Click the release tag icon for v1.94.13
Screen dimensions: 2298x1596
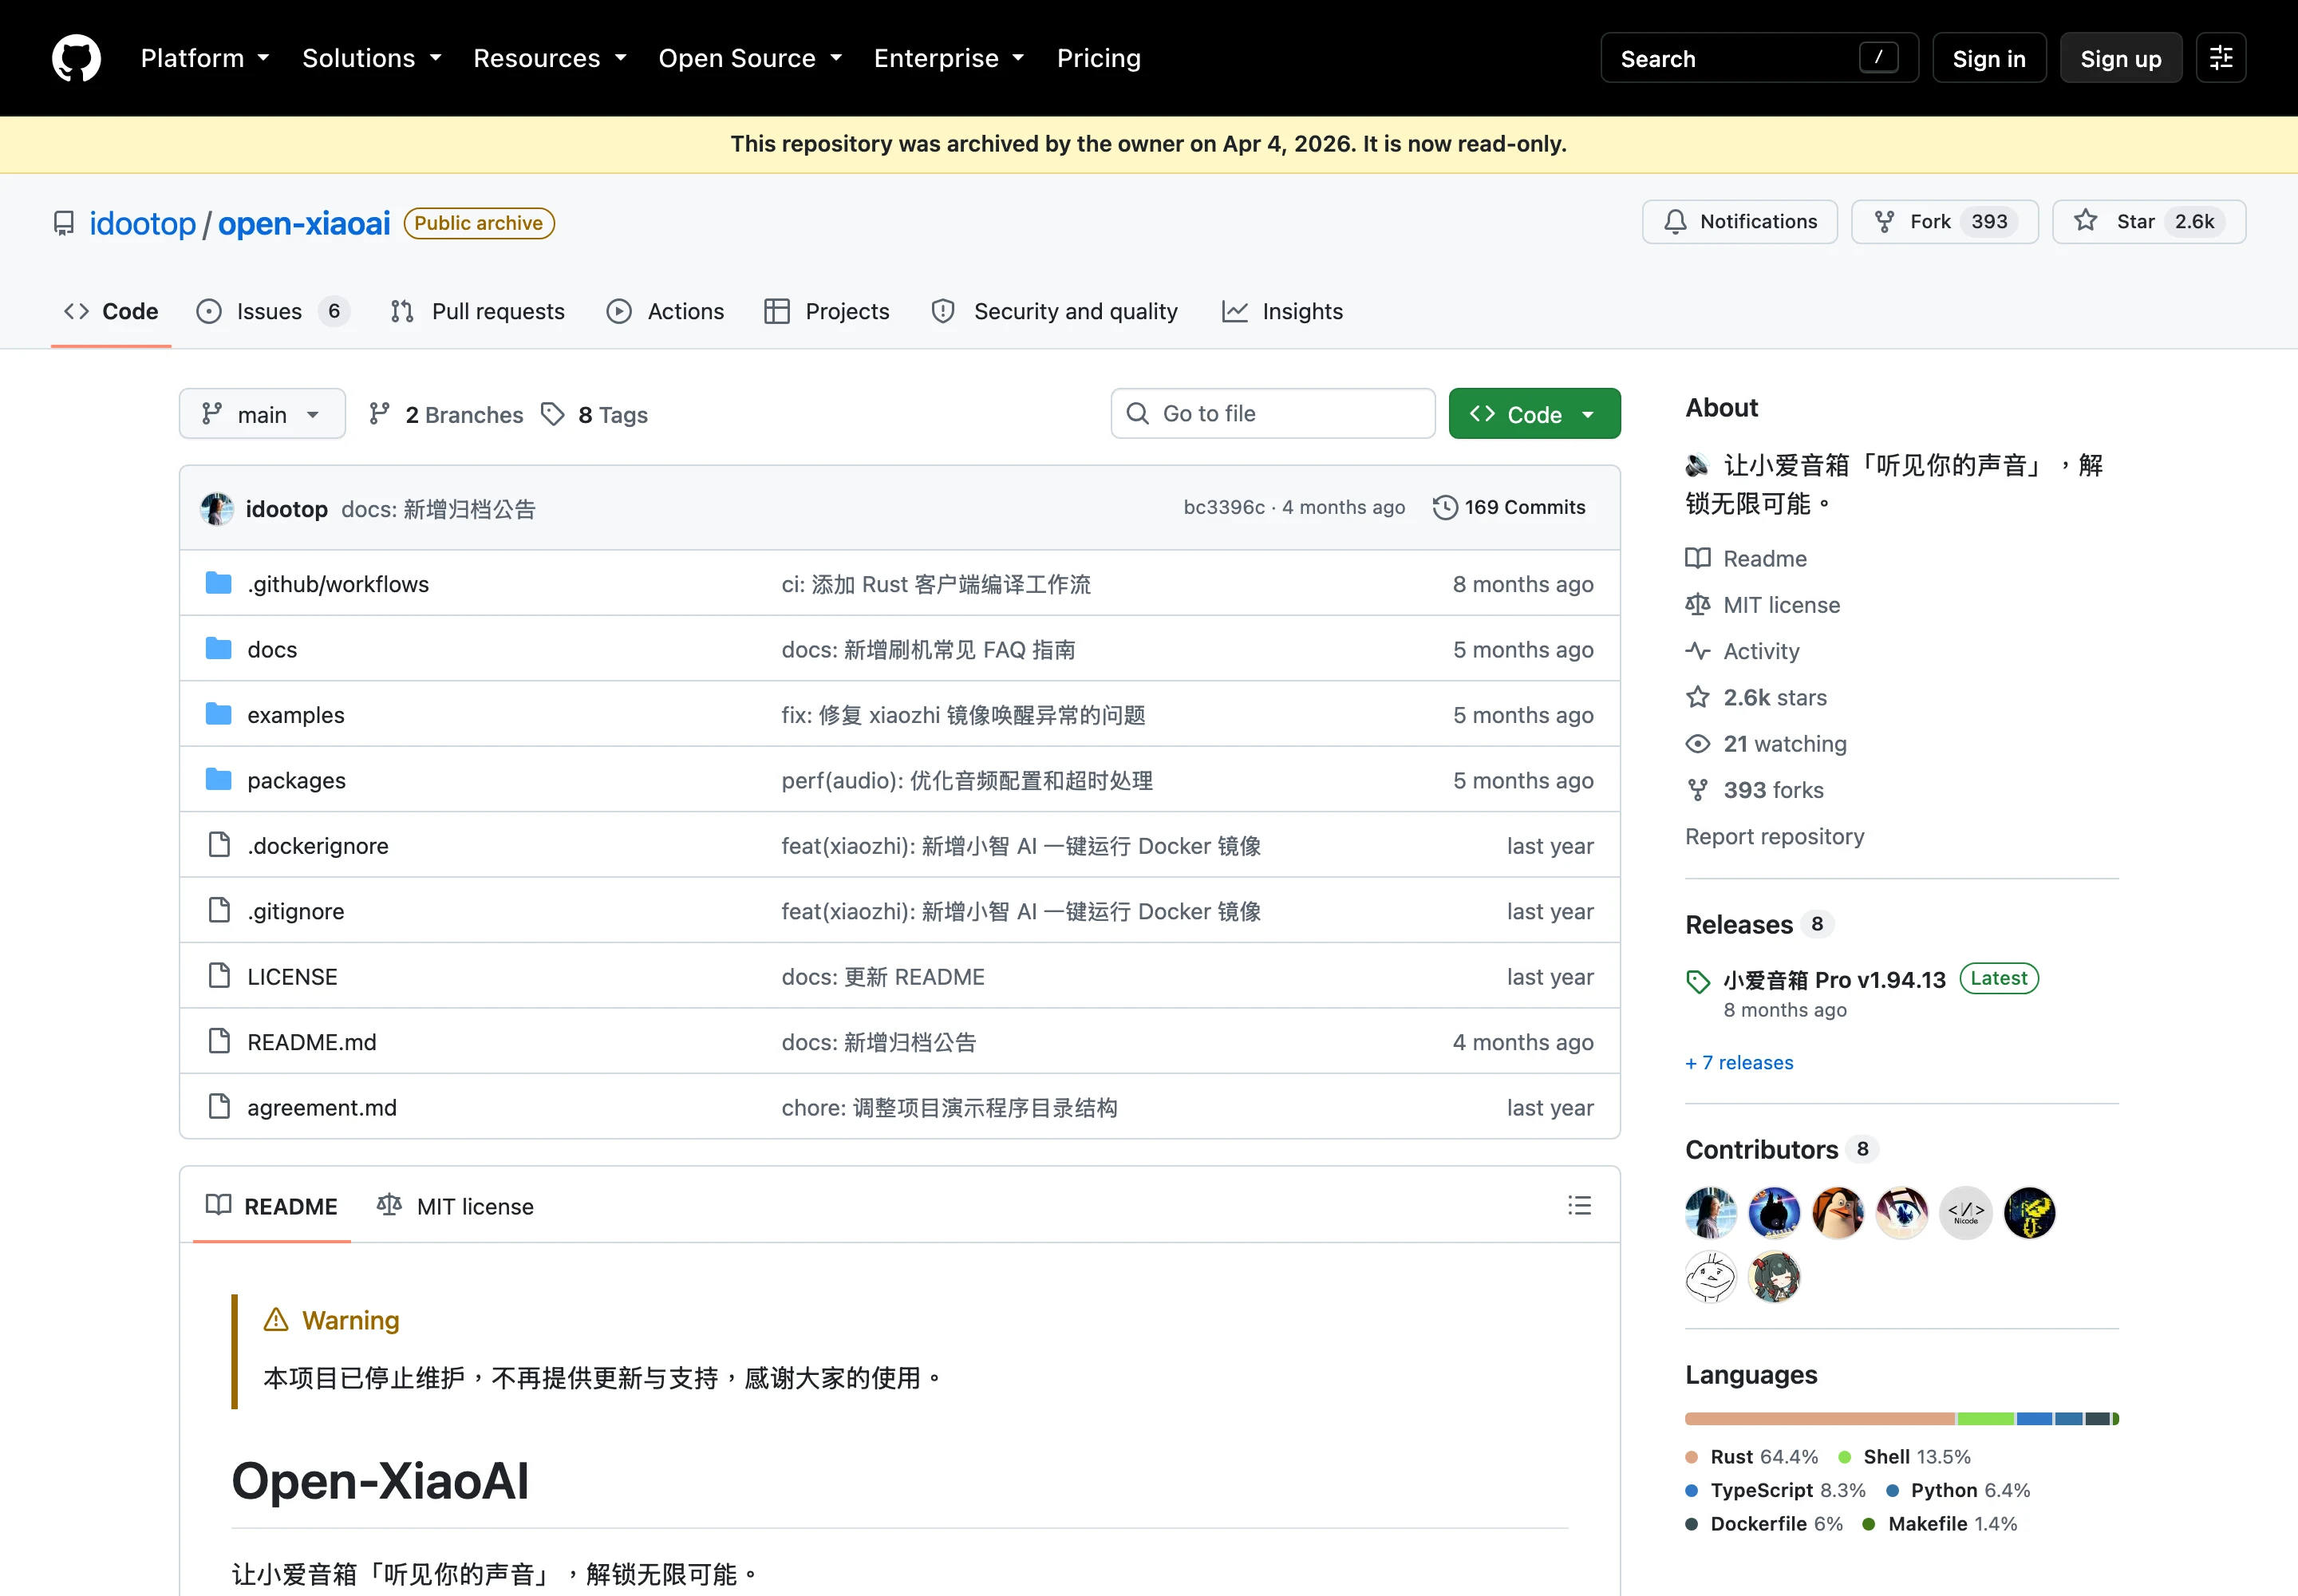[x=1698, y=981]
